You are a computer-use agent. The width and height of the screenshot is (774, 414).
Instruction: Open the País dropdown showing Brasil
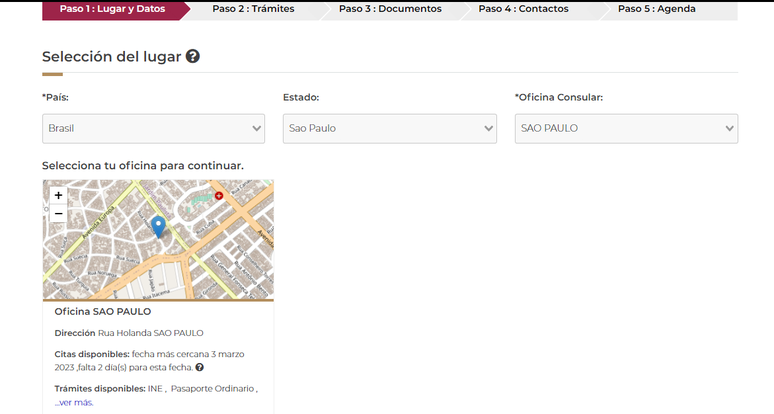click(x=153, y=128)
